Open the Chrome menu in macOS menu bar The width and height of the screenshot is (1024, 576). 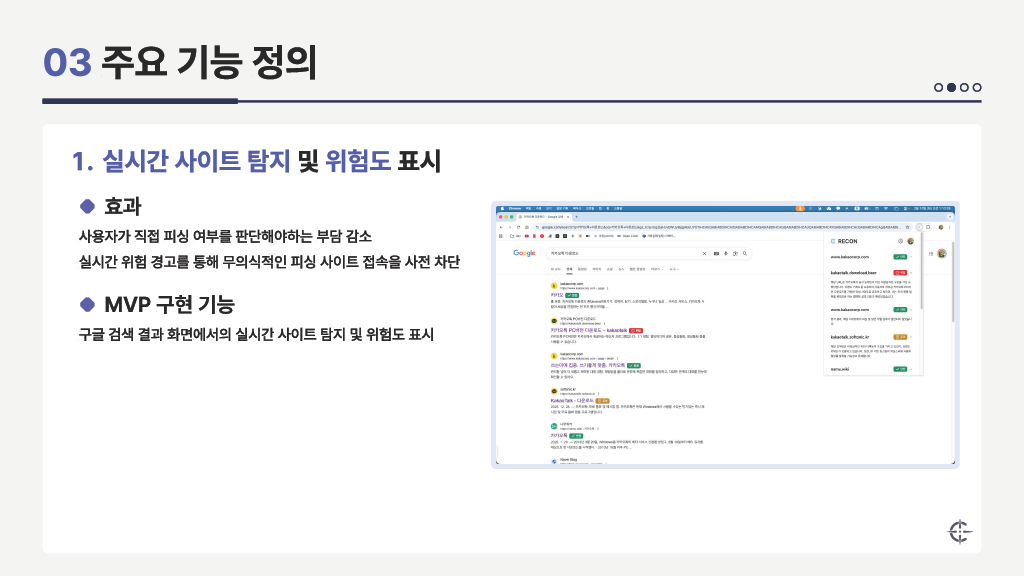(x=515, y=207)
